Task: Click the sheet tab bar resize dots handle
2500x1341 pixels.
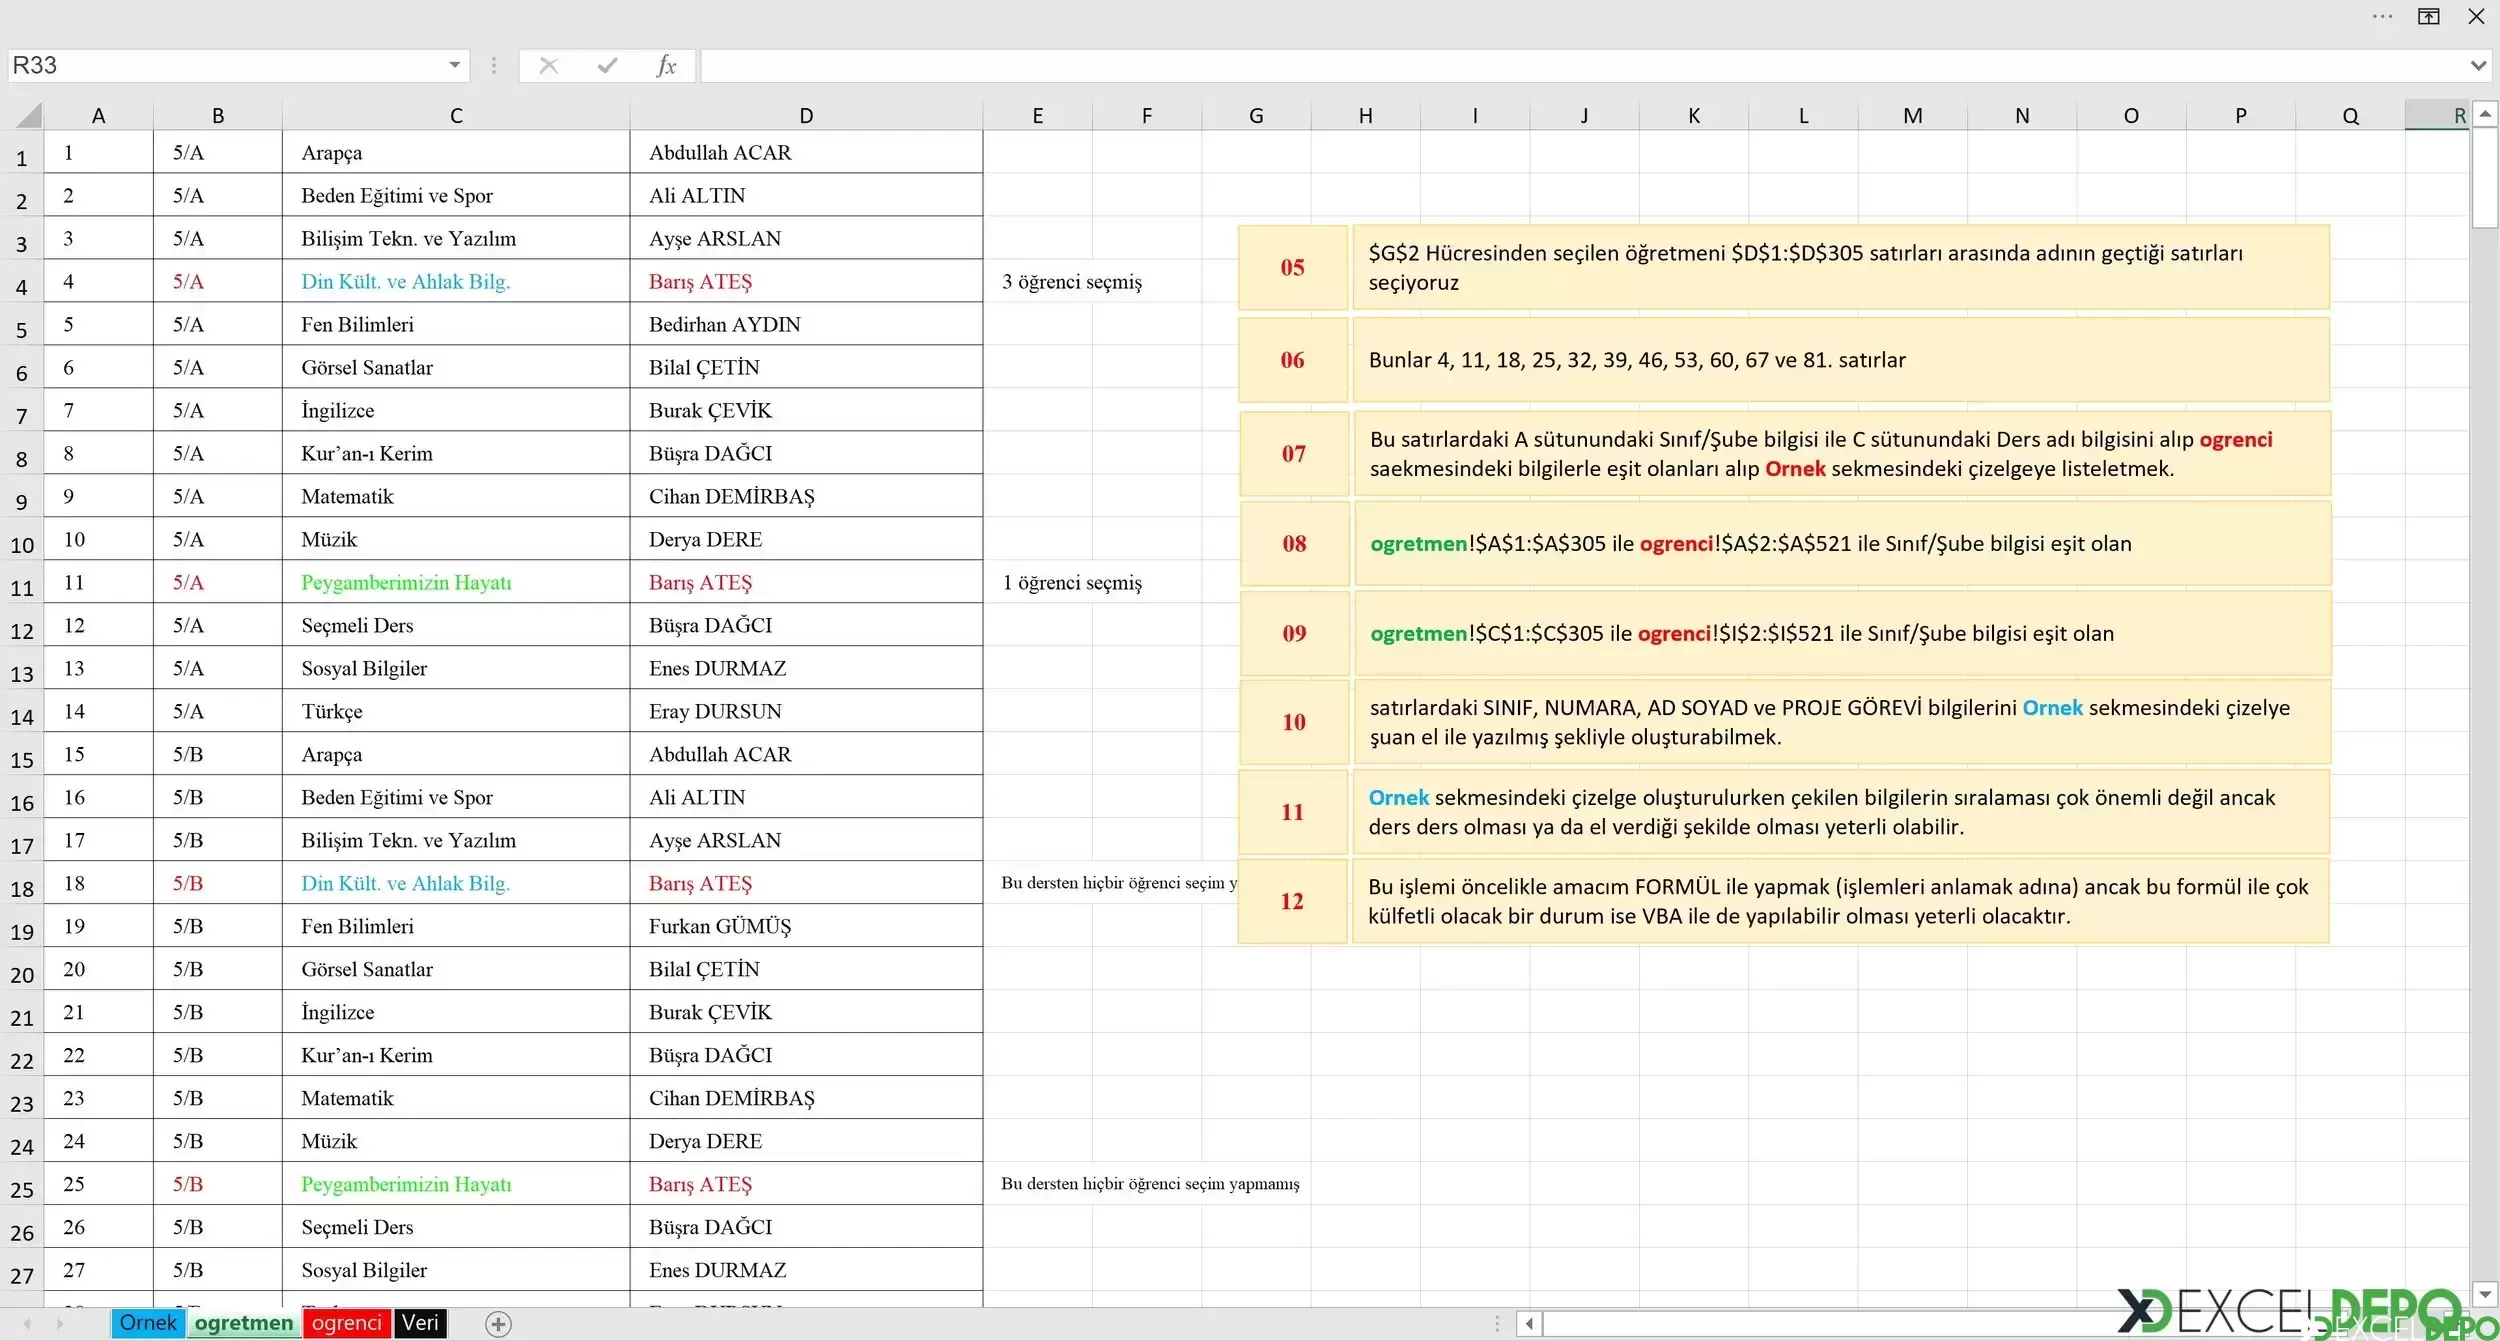Action: [1497, 1324]
